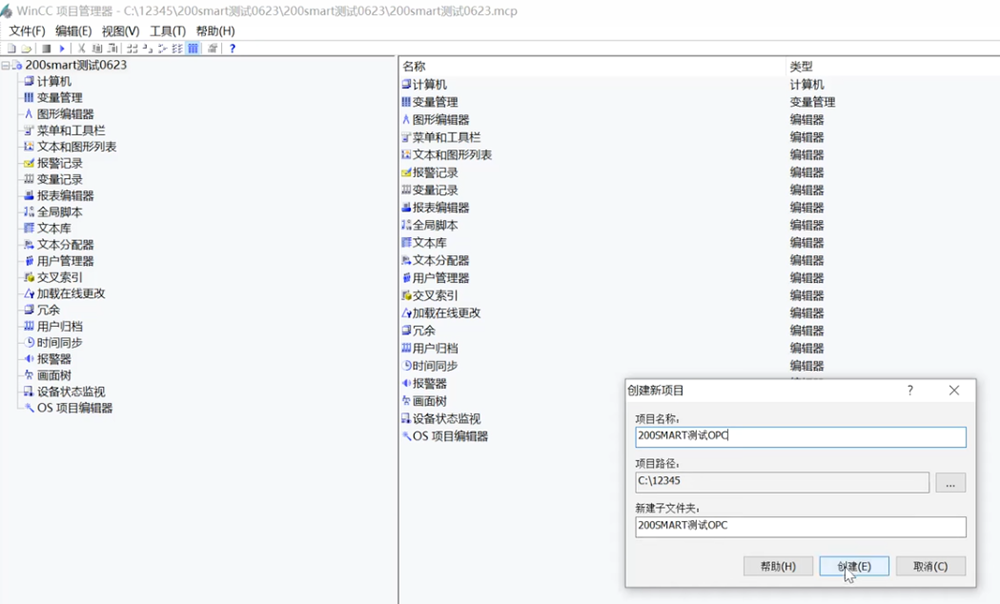Screen dimensions: 1000x604
Task: Click the 取消(C) button
Action: point(930,566)
